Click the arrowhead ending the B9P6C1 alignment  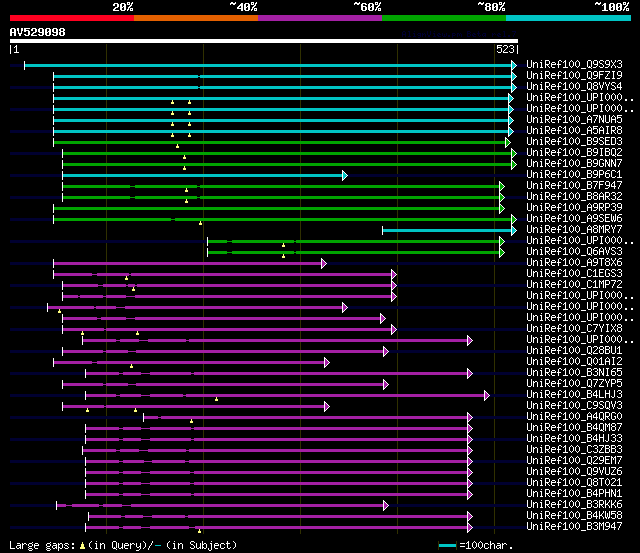click(x=345, y=175)
